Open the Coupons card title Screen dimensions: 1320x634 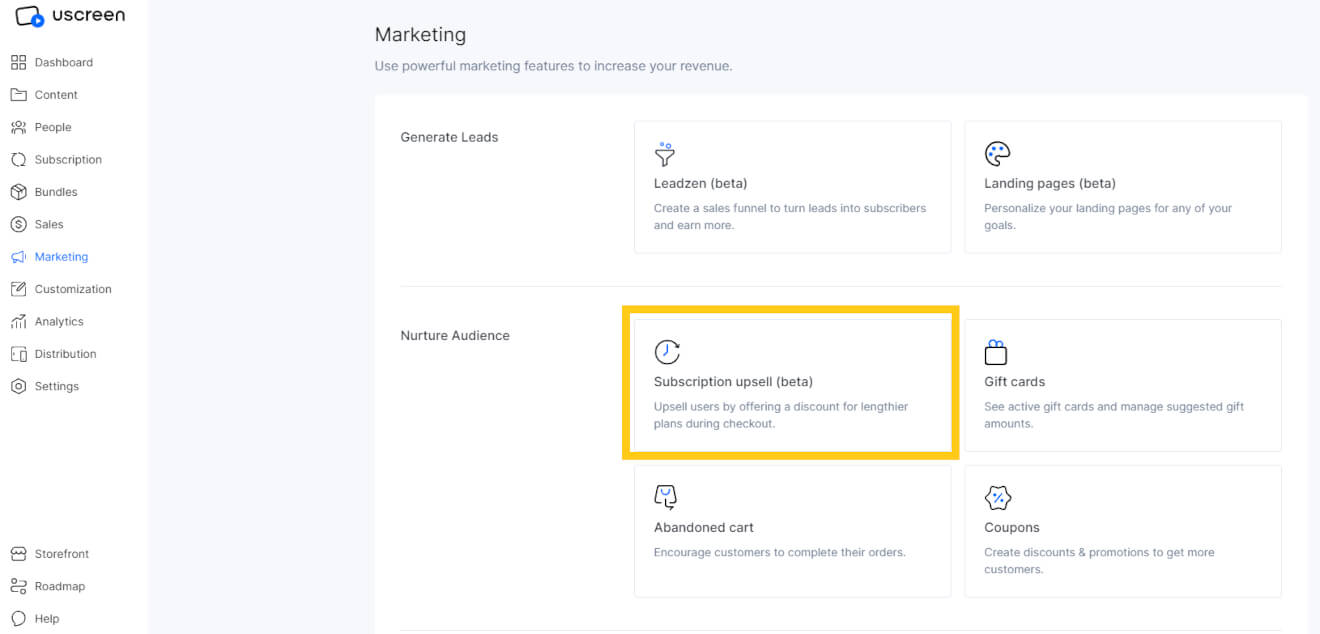[1012, 527]
